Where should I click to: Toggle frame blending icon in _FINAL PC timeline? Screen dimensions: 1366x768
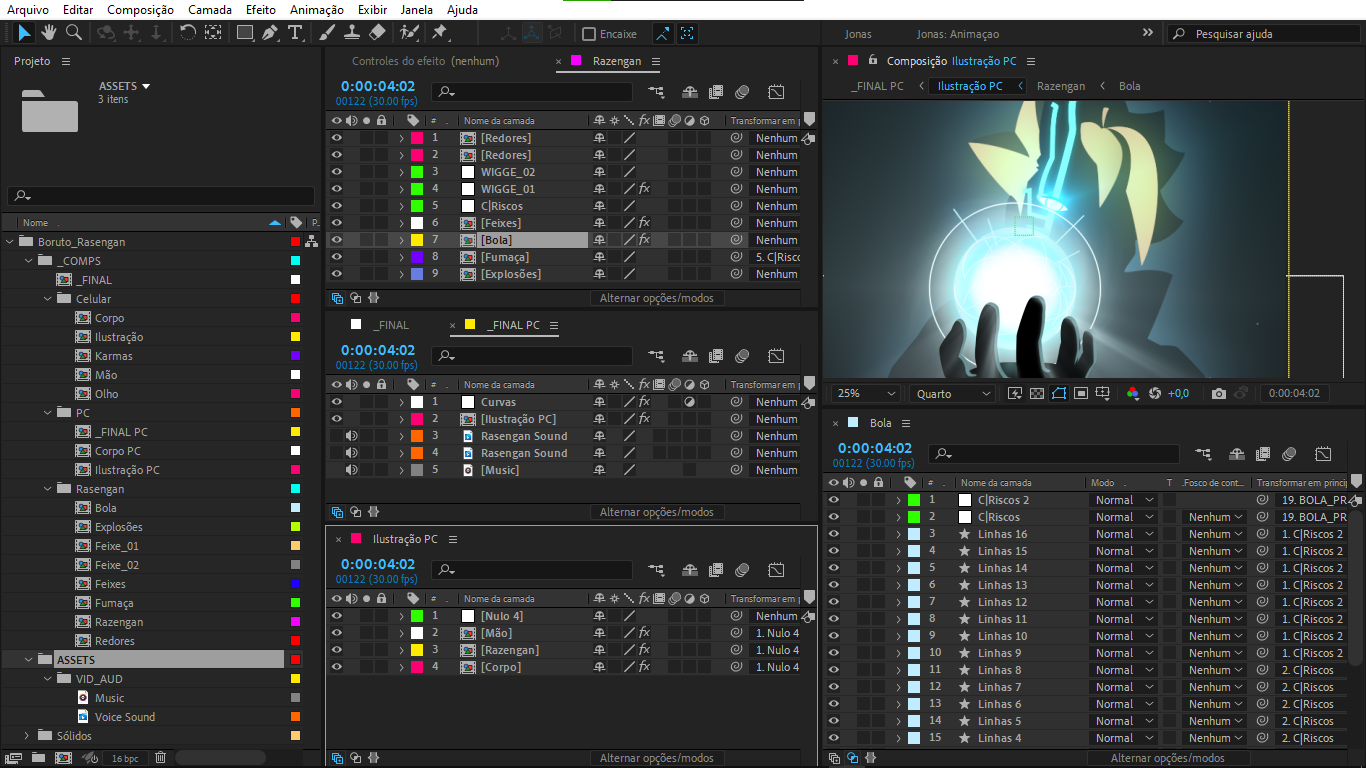(716, 356)
